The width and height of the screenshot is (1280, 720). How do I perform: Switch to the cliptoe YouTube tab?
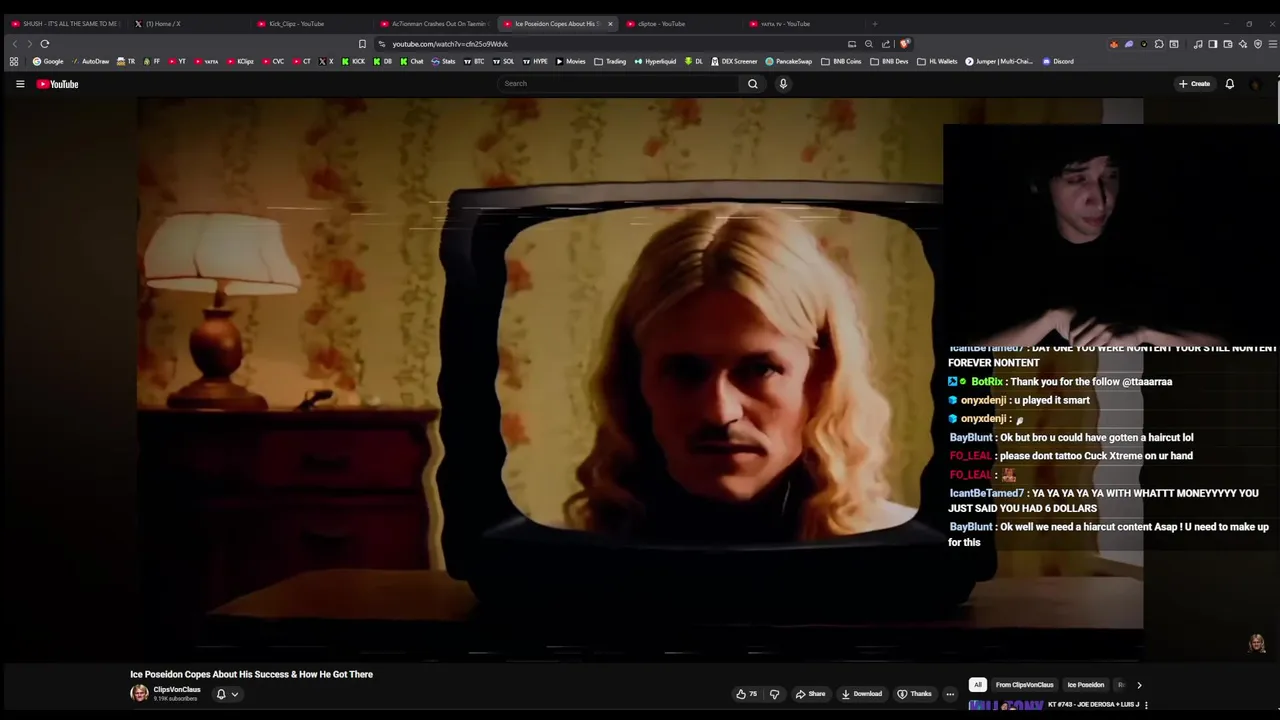[x=680, y=24]
